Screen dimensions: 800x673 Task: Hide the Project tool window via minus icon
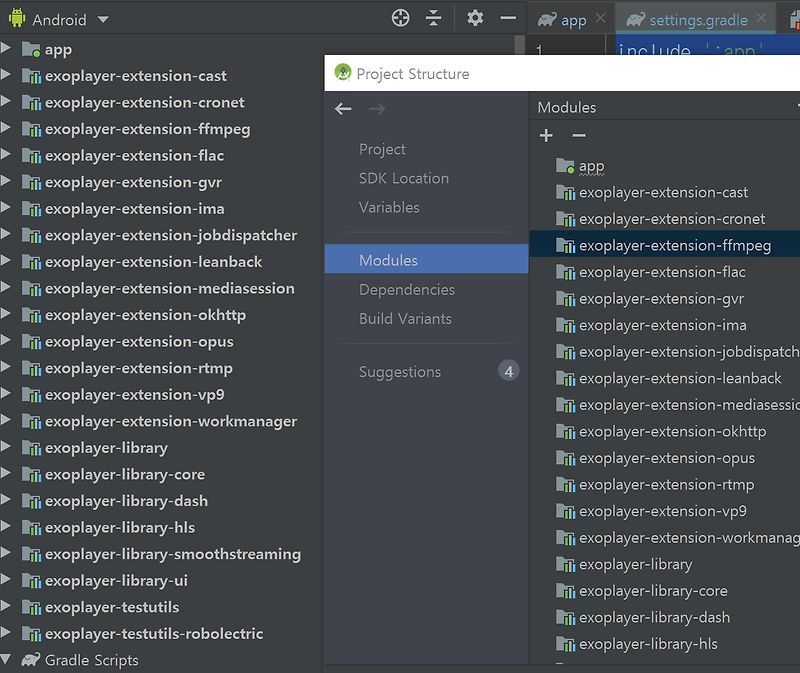pos(510,18)
